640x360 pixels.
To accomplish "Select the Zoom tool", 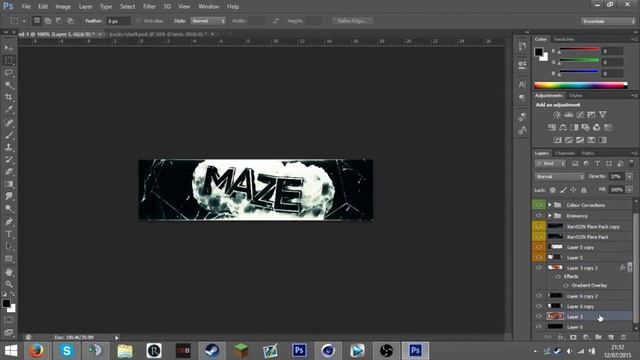I will pyautogui.click(x=9, y=284).
